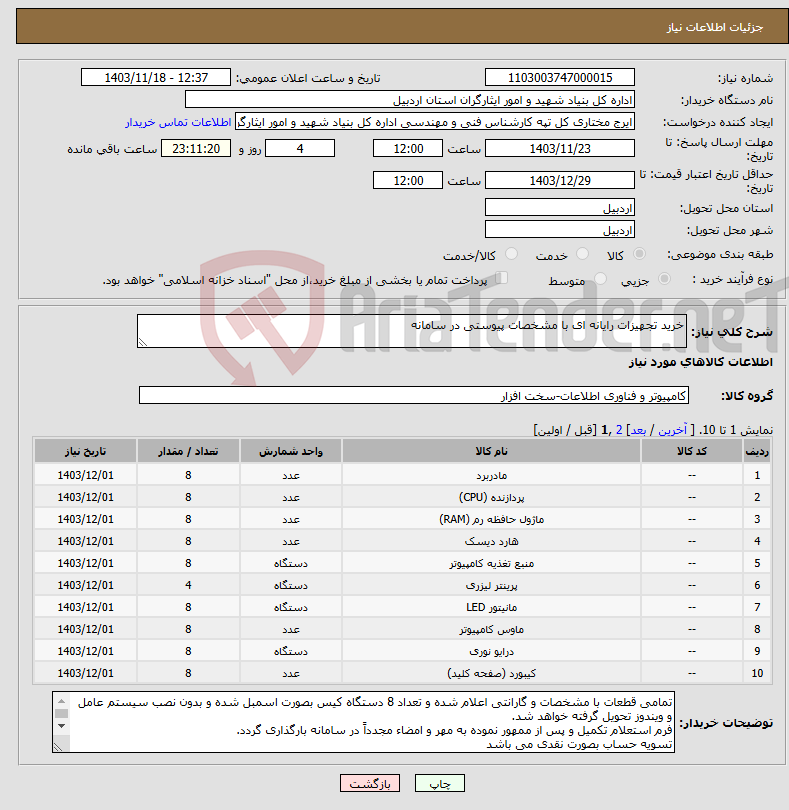This screenshot has width=789, height=810.
Task: Click the page header جزئیات اطلاعات نیاز
Action: 715,27
